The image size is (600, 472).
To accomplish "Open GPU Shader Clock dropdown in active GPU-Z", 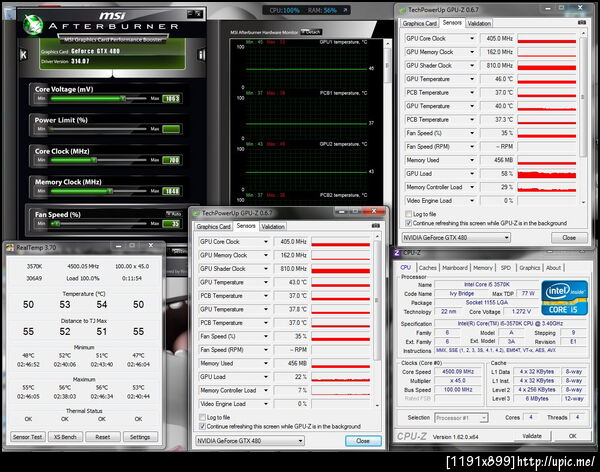I will [266, 269].
